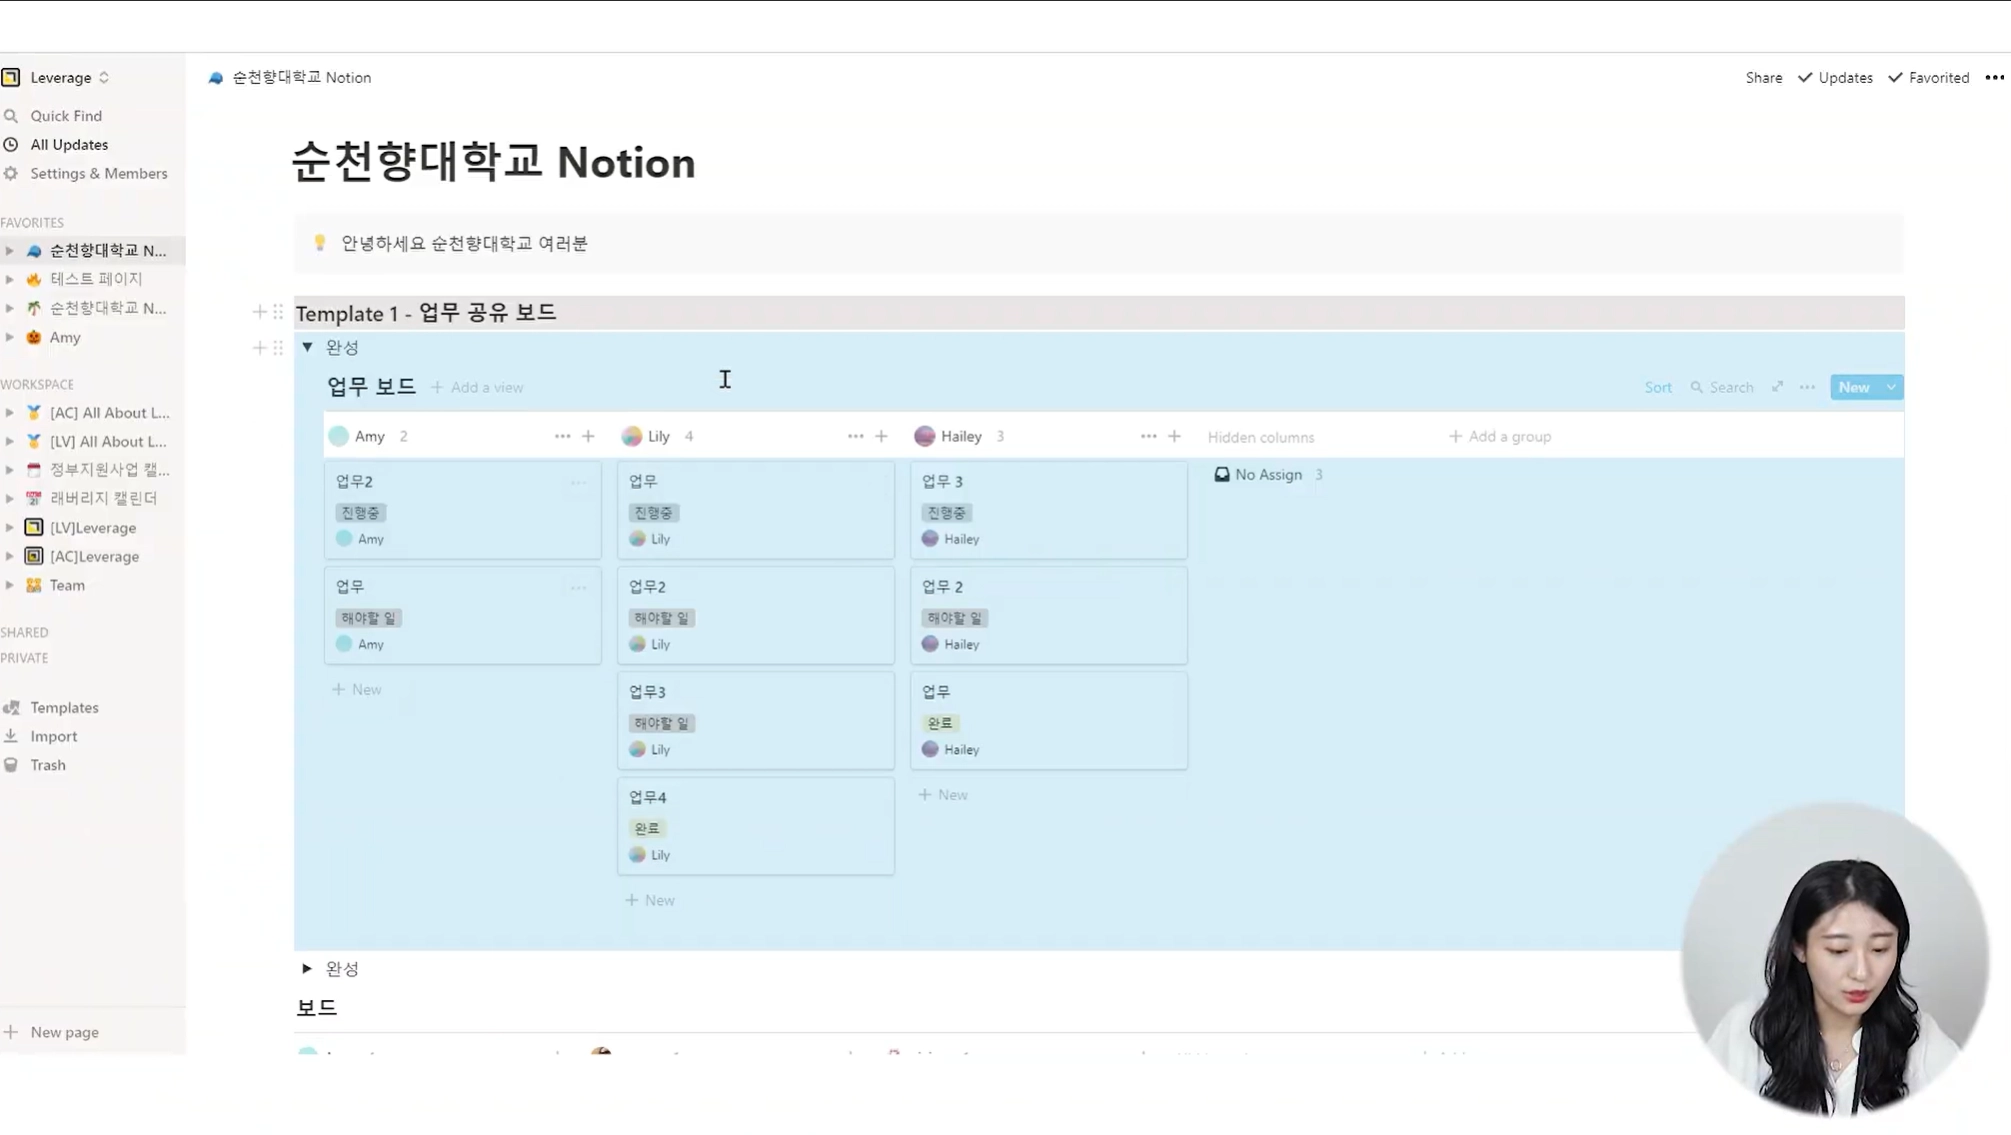Screen dimensions: 2011x1135
Task: Expand board to full page icon
Action: (1777, 387)
